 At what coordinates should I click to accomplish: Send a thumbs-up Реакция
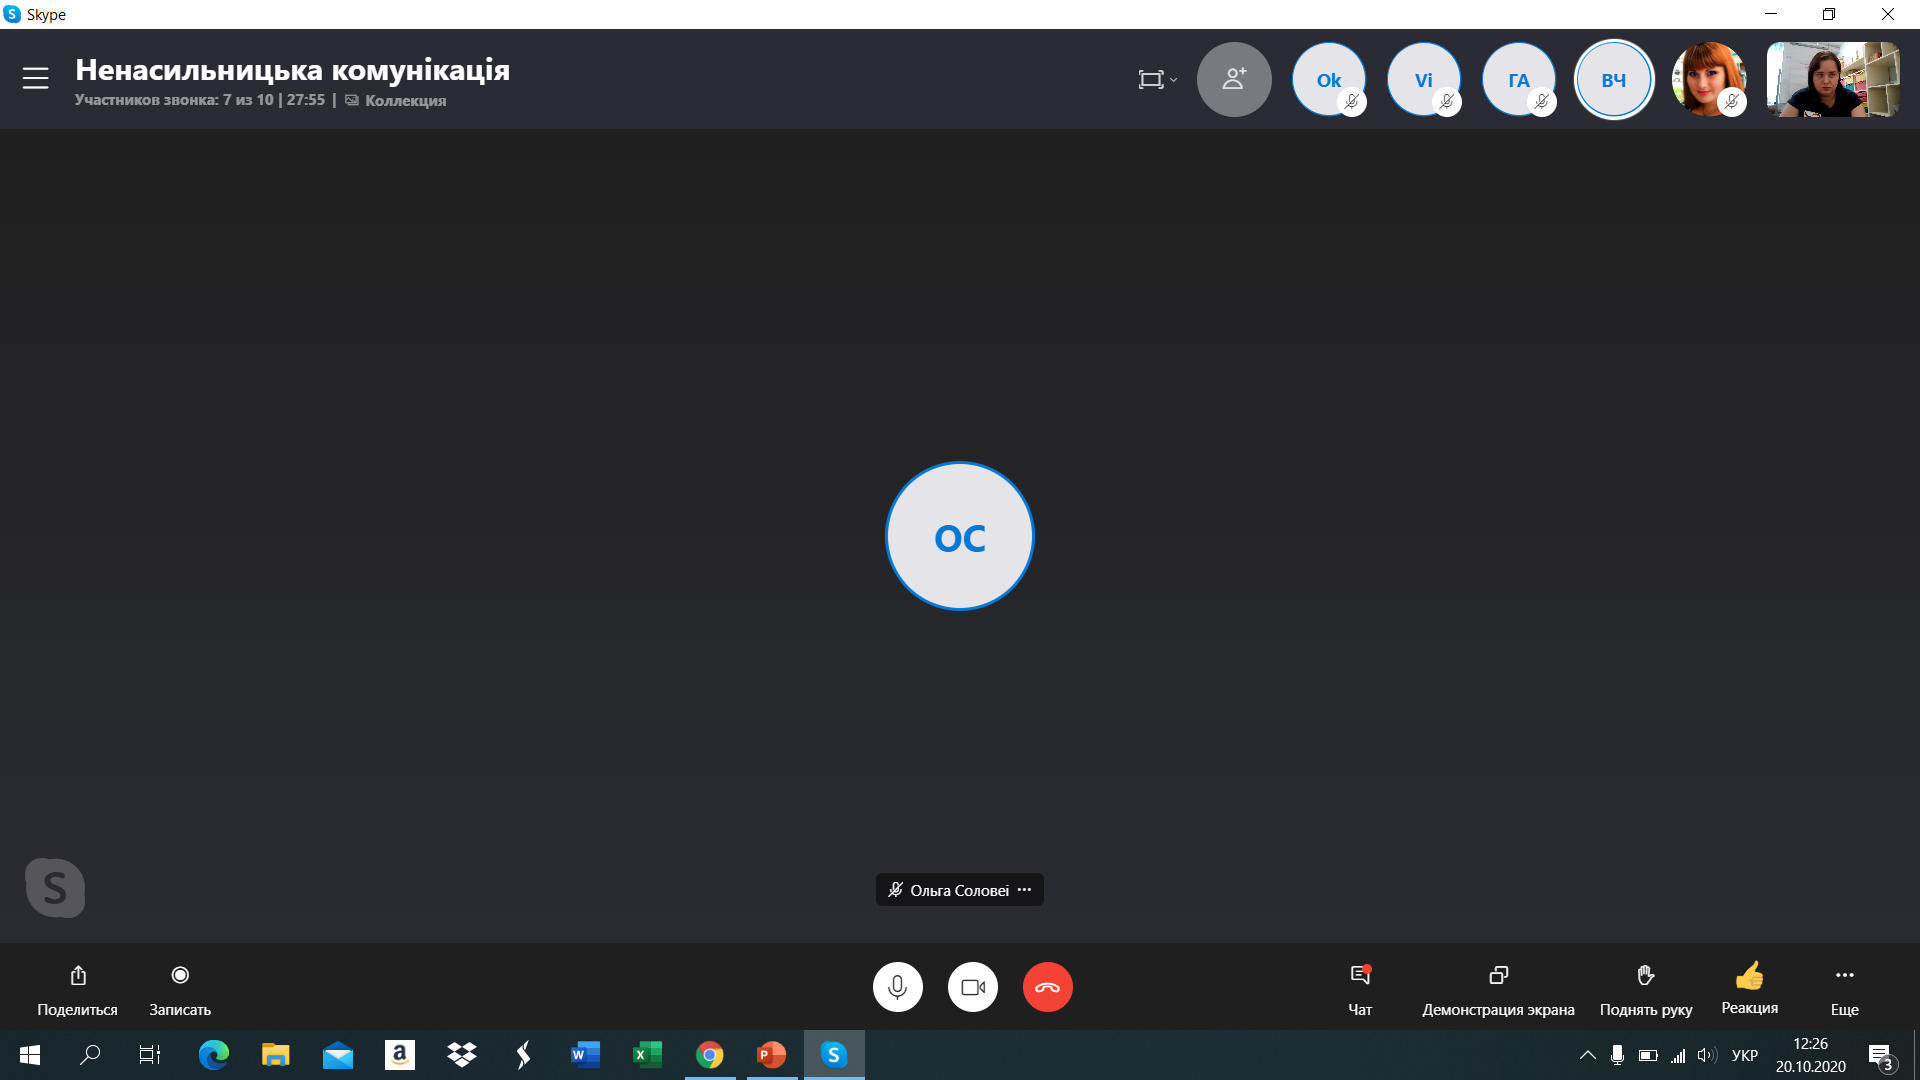[x=1749, y=975]
